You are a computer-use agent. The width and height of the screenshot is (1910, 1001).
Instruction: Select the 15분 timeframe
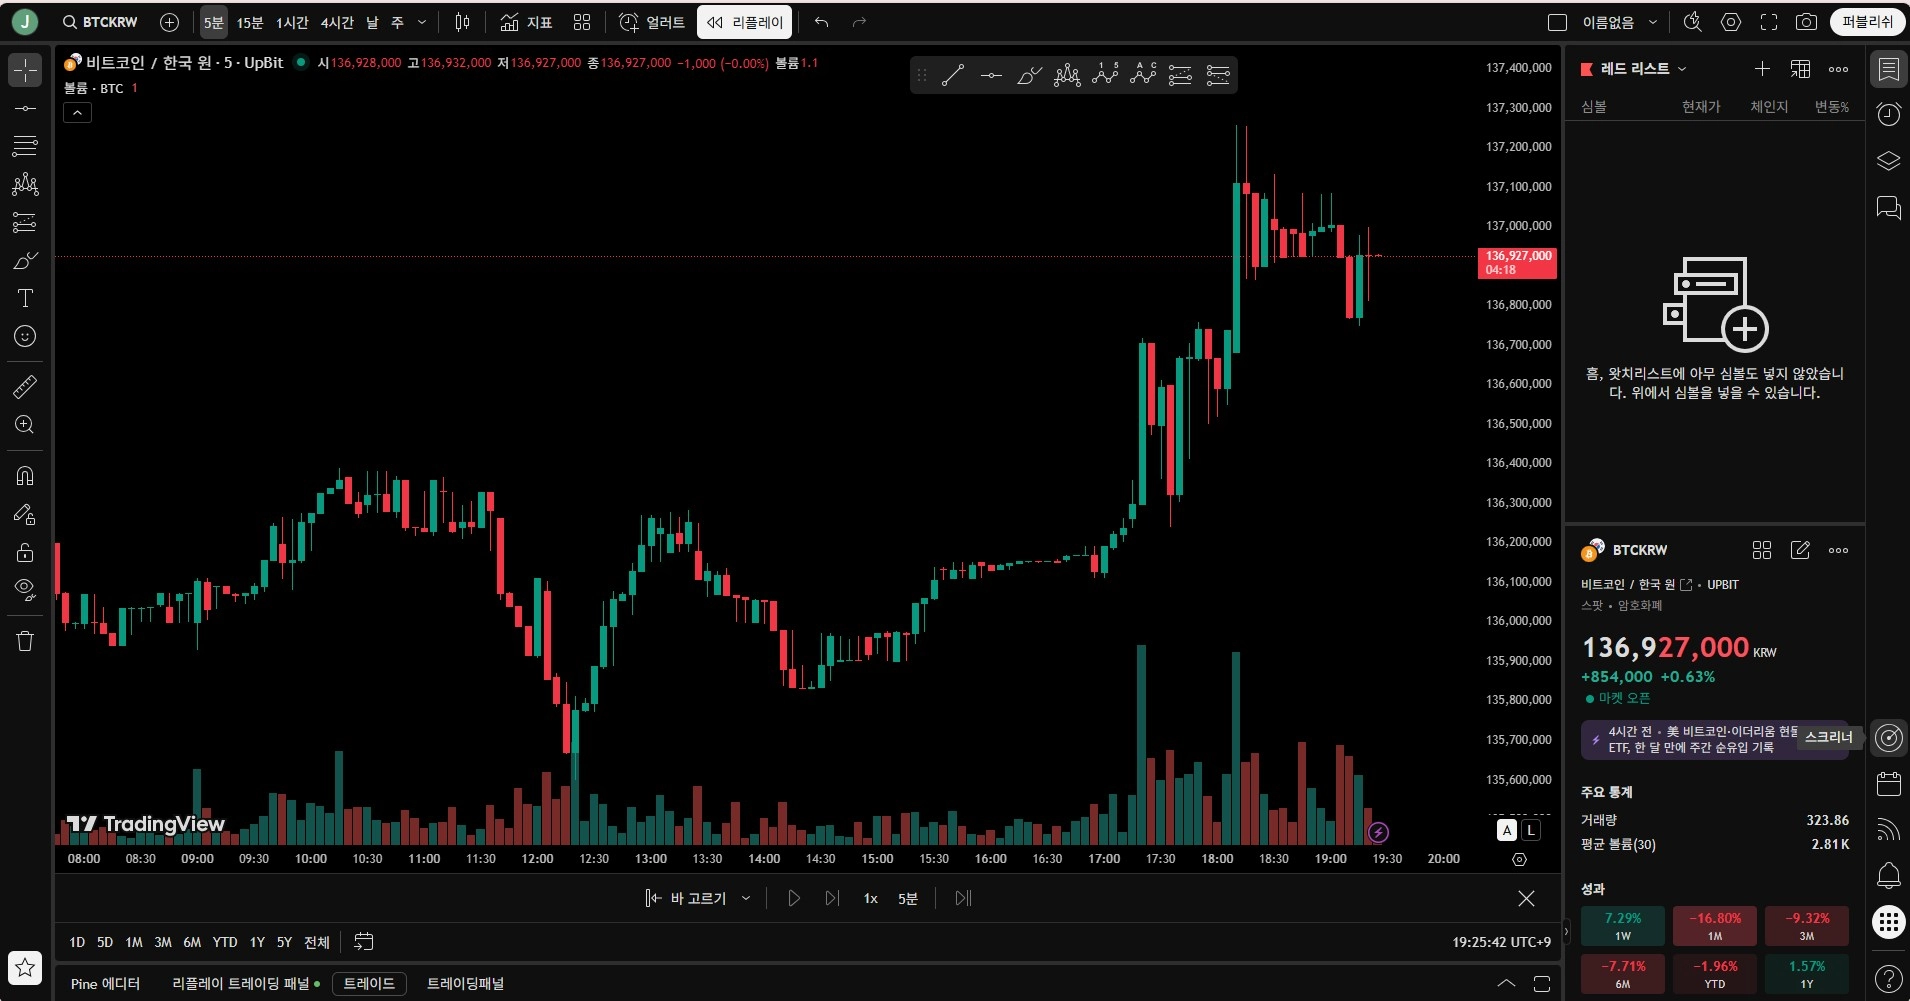250,22
